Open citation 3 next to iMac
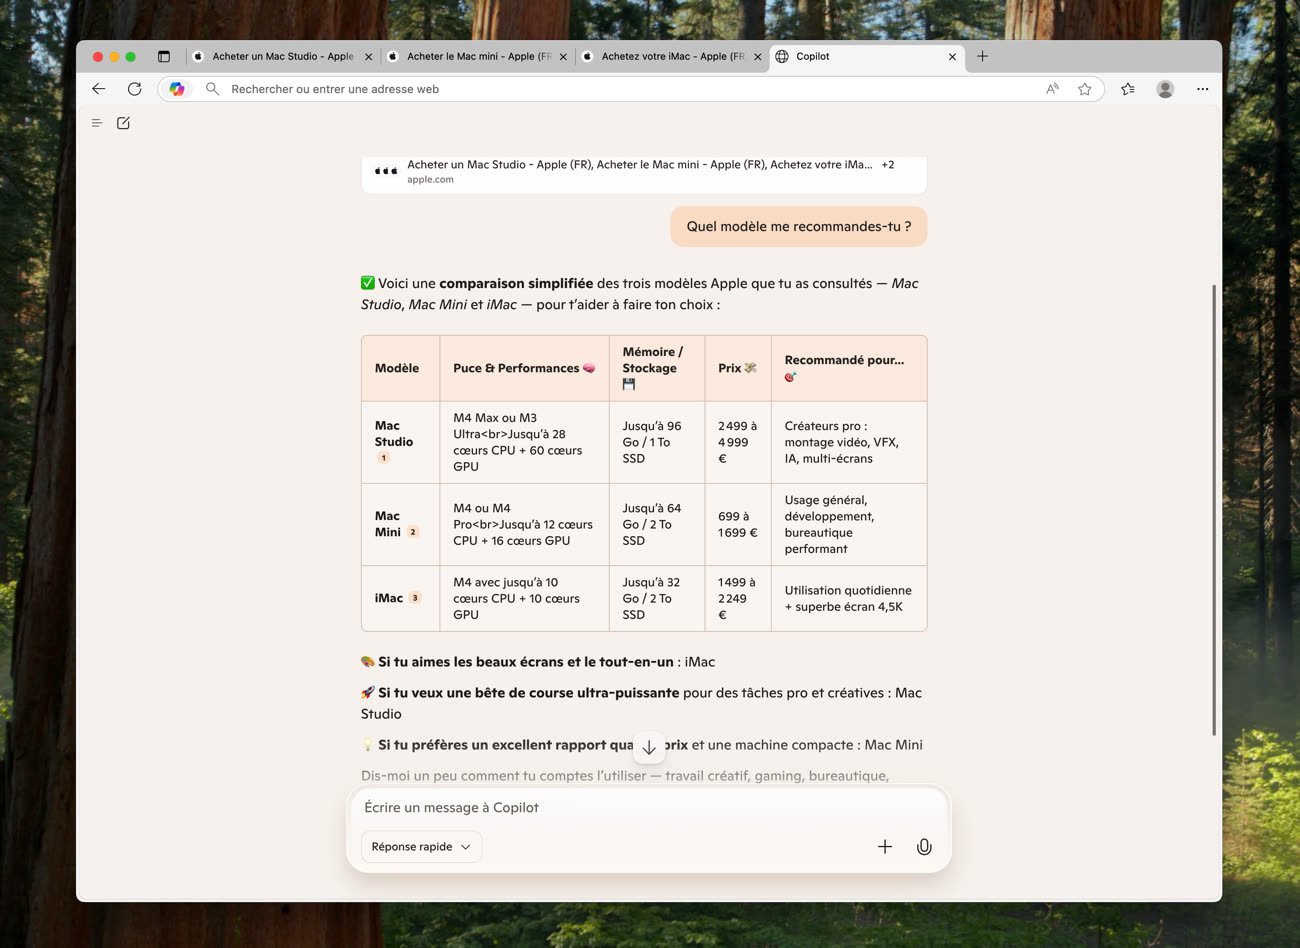 (x=415, y=598)
